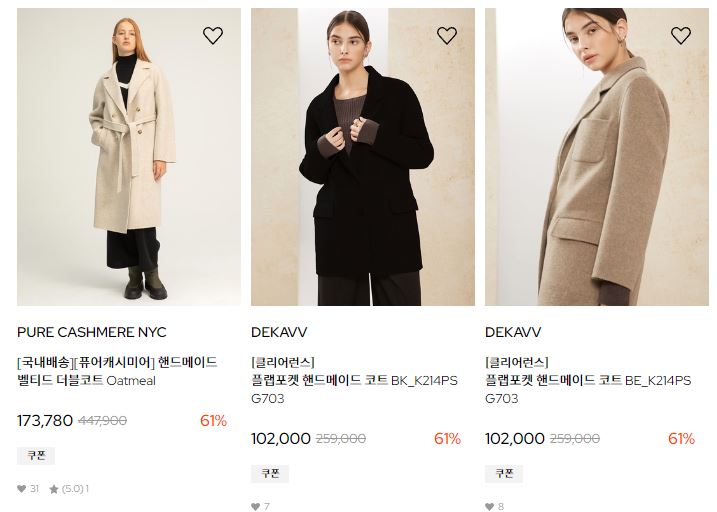Click star rating icon (5.0)
This screenshot has height=512, width=717.
click(x=54, y=489)
